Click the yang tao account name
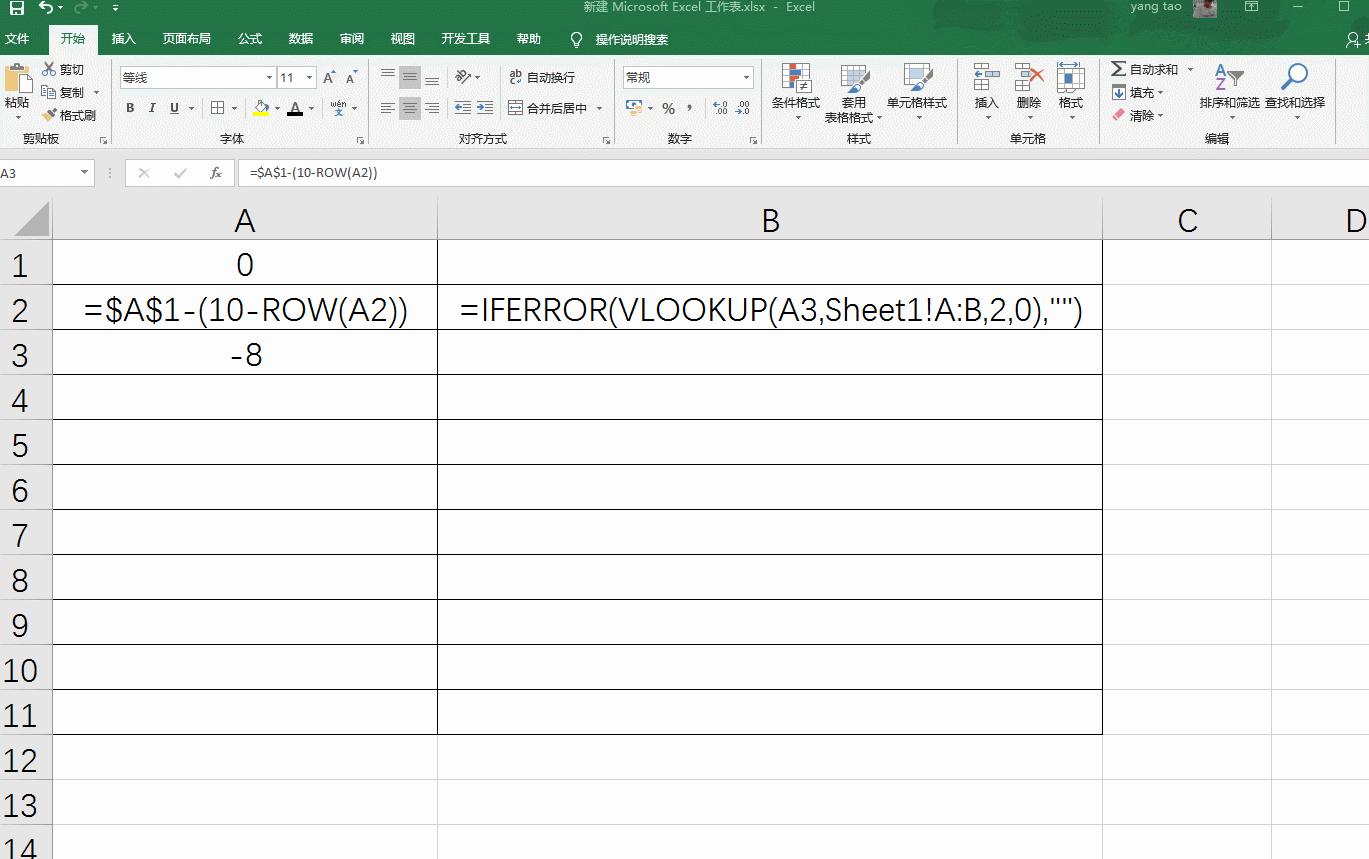Image resolution: width=1369 pixels, height=859 pixels. tap(1156, 7)
